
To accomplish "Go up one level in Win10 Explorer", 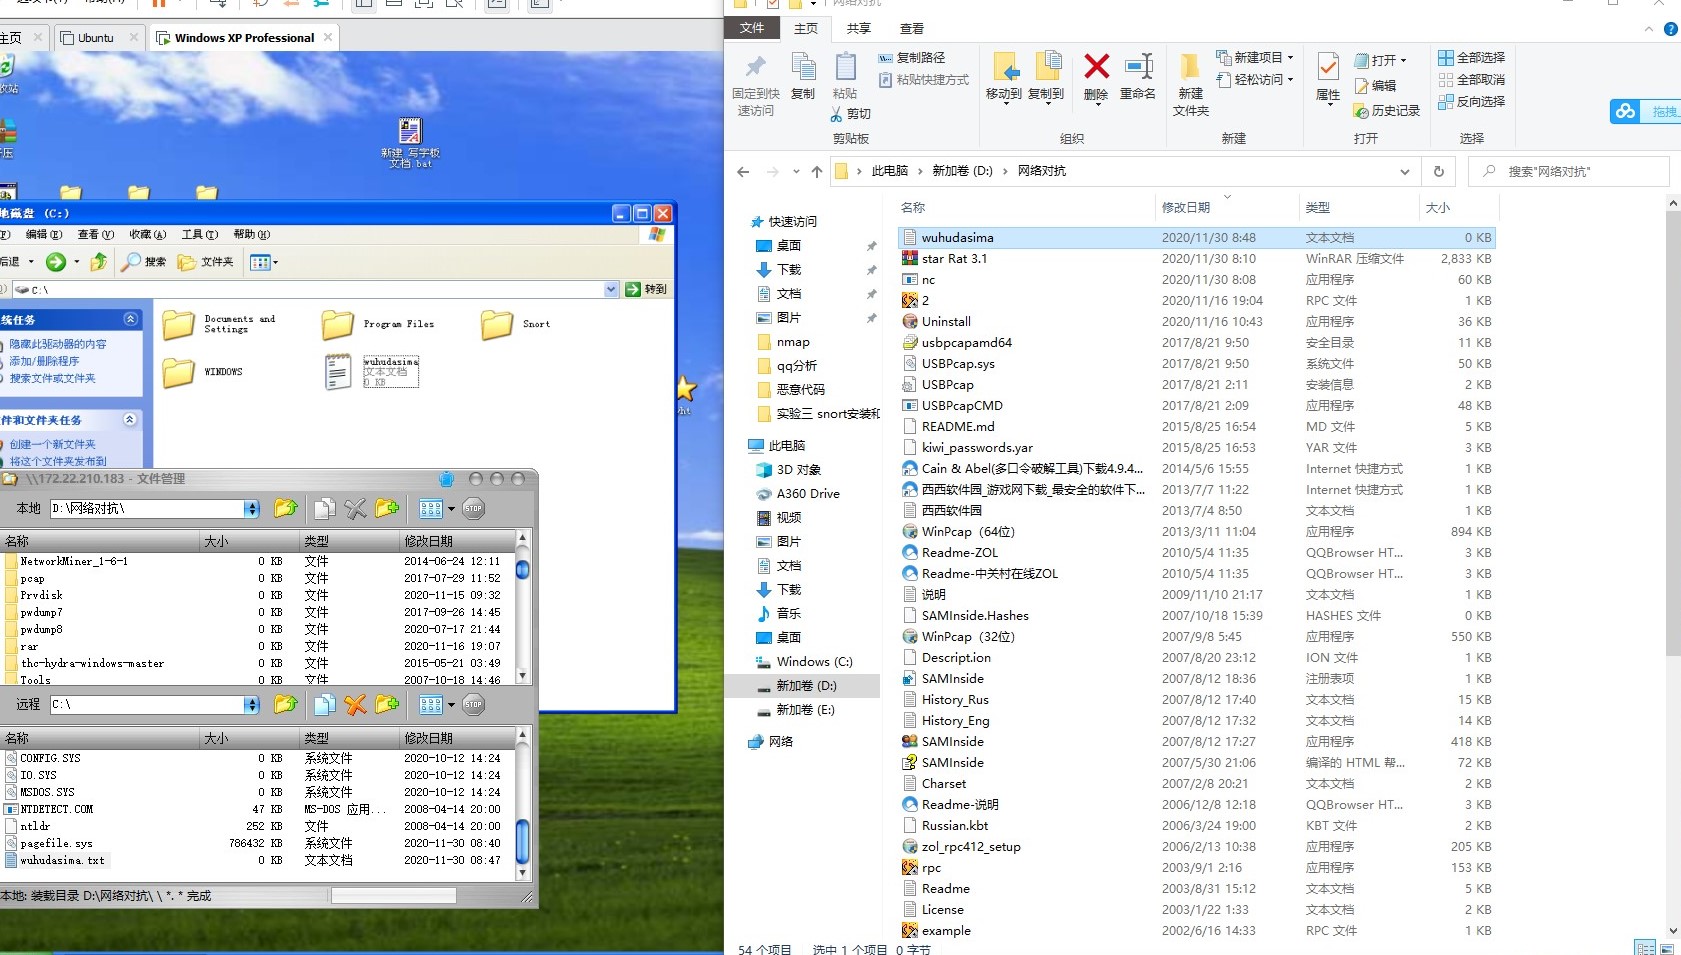I will [817, 171].
